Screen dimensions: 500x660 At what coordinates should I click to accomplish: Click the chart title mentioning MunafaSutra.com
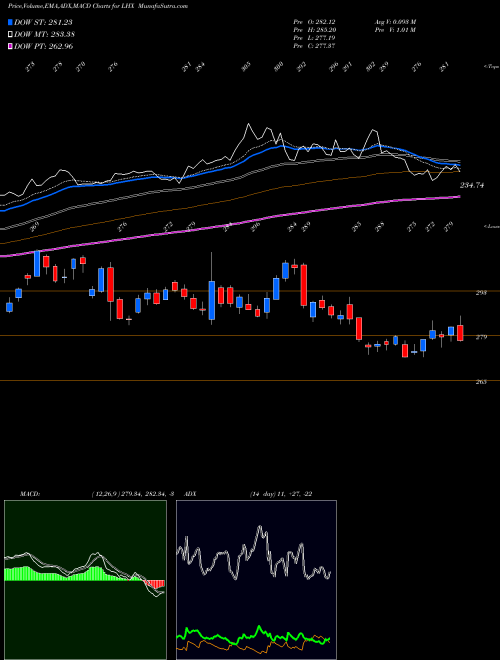pyautogui.click(x=98, y=6)
